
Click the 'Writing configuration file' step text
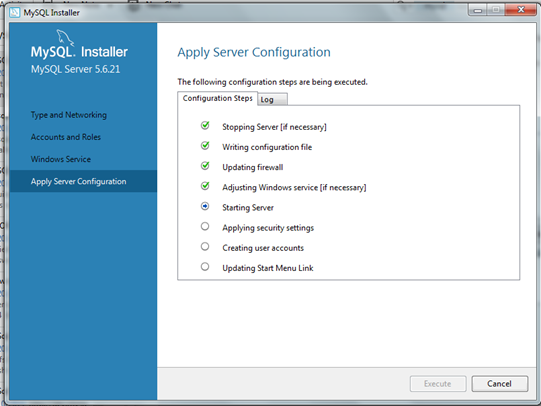tap(267, 147)
